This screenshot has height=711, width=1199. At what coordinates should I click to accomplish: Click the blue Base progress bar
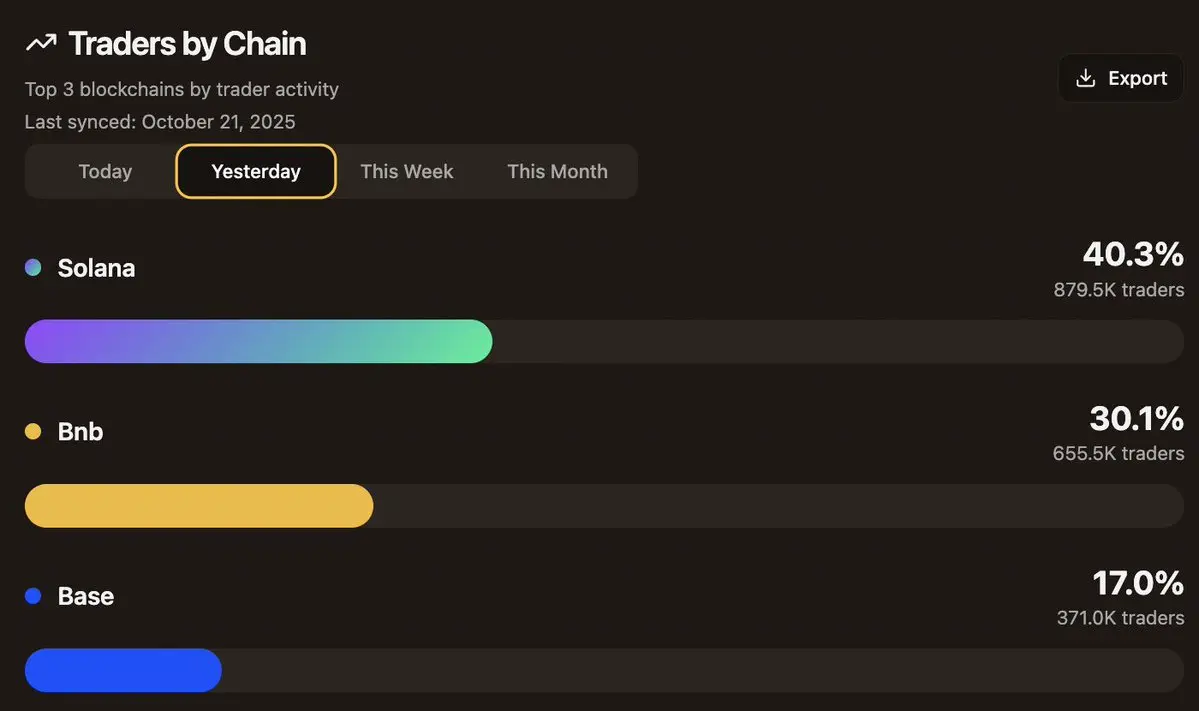(x=123, y=670)
